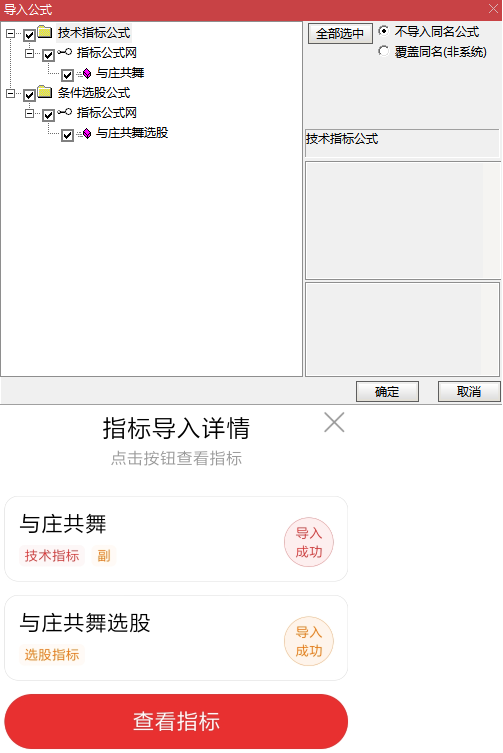Collapse the 条件选股公式 tree node
Screen dimensions: 503x753
coord(11,93)
